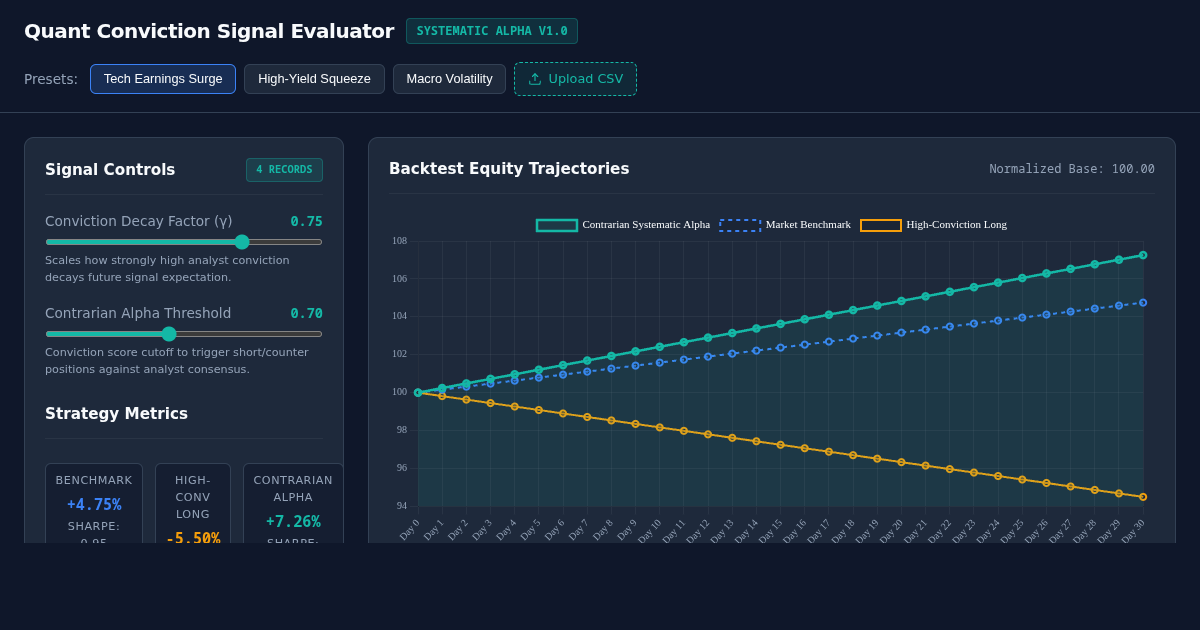Click the Backtest Equity Trajectories heading
This screenshot has width=1200, height=630.
[x=509, y=169]
